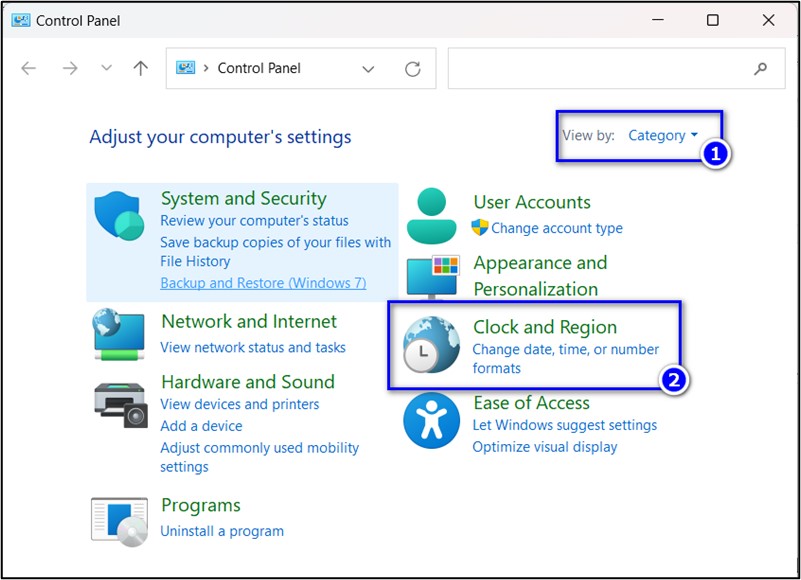
Task: Open the address bar history dropdown
Action: point(368,69)
